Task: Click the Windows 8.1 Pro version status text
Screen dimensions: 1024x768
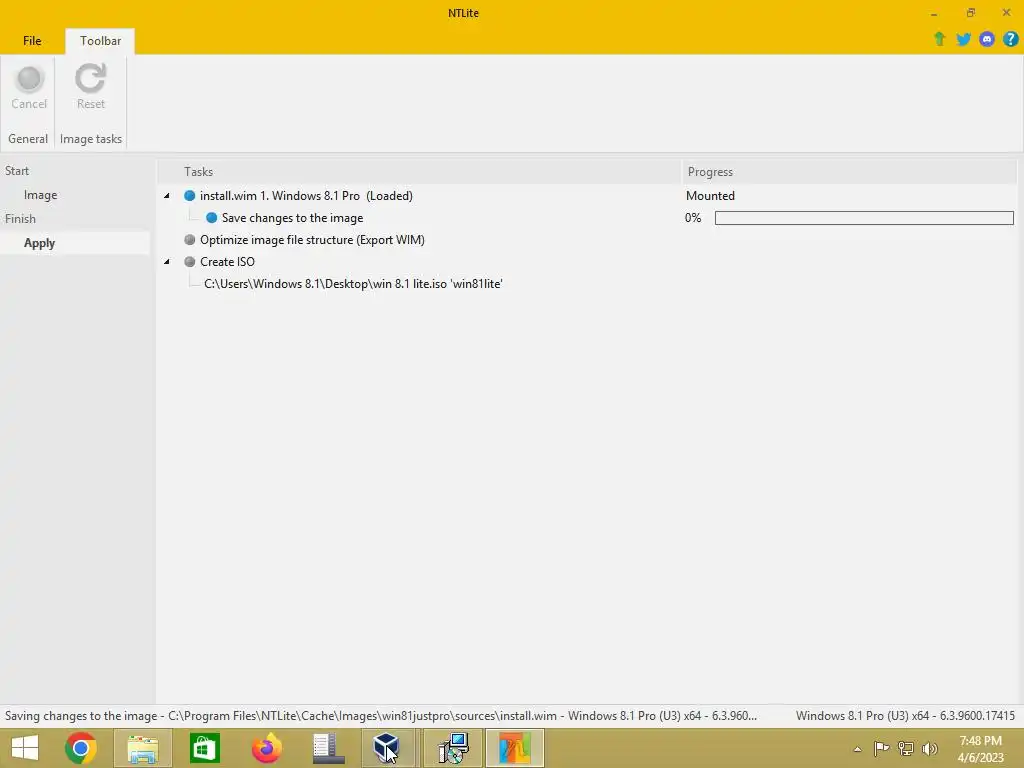Action: coord(905,715)
